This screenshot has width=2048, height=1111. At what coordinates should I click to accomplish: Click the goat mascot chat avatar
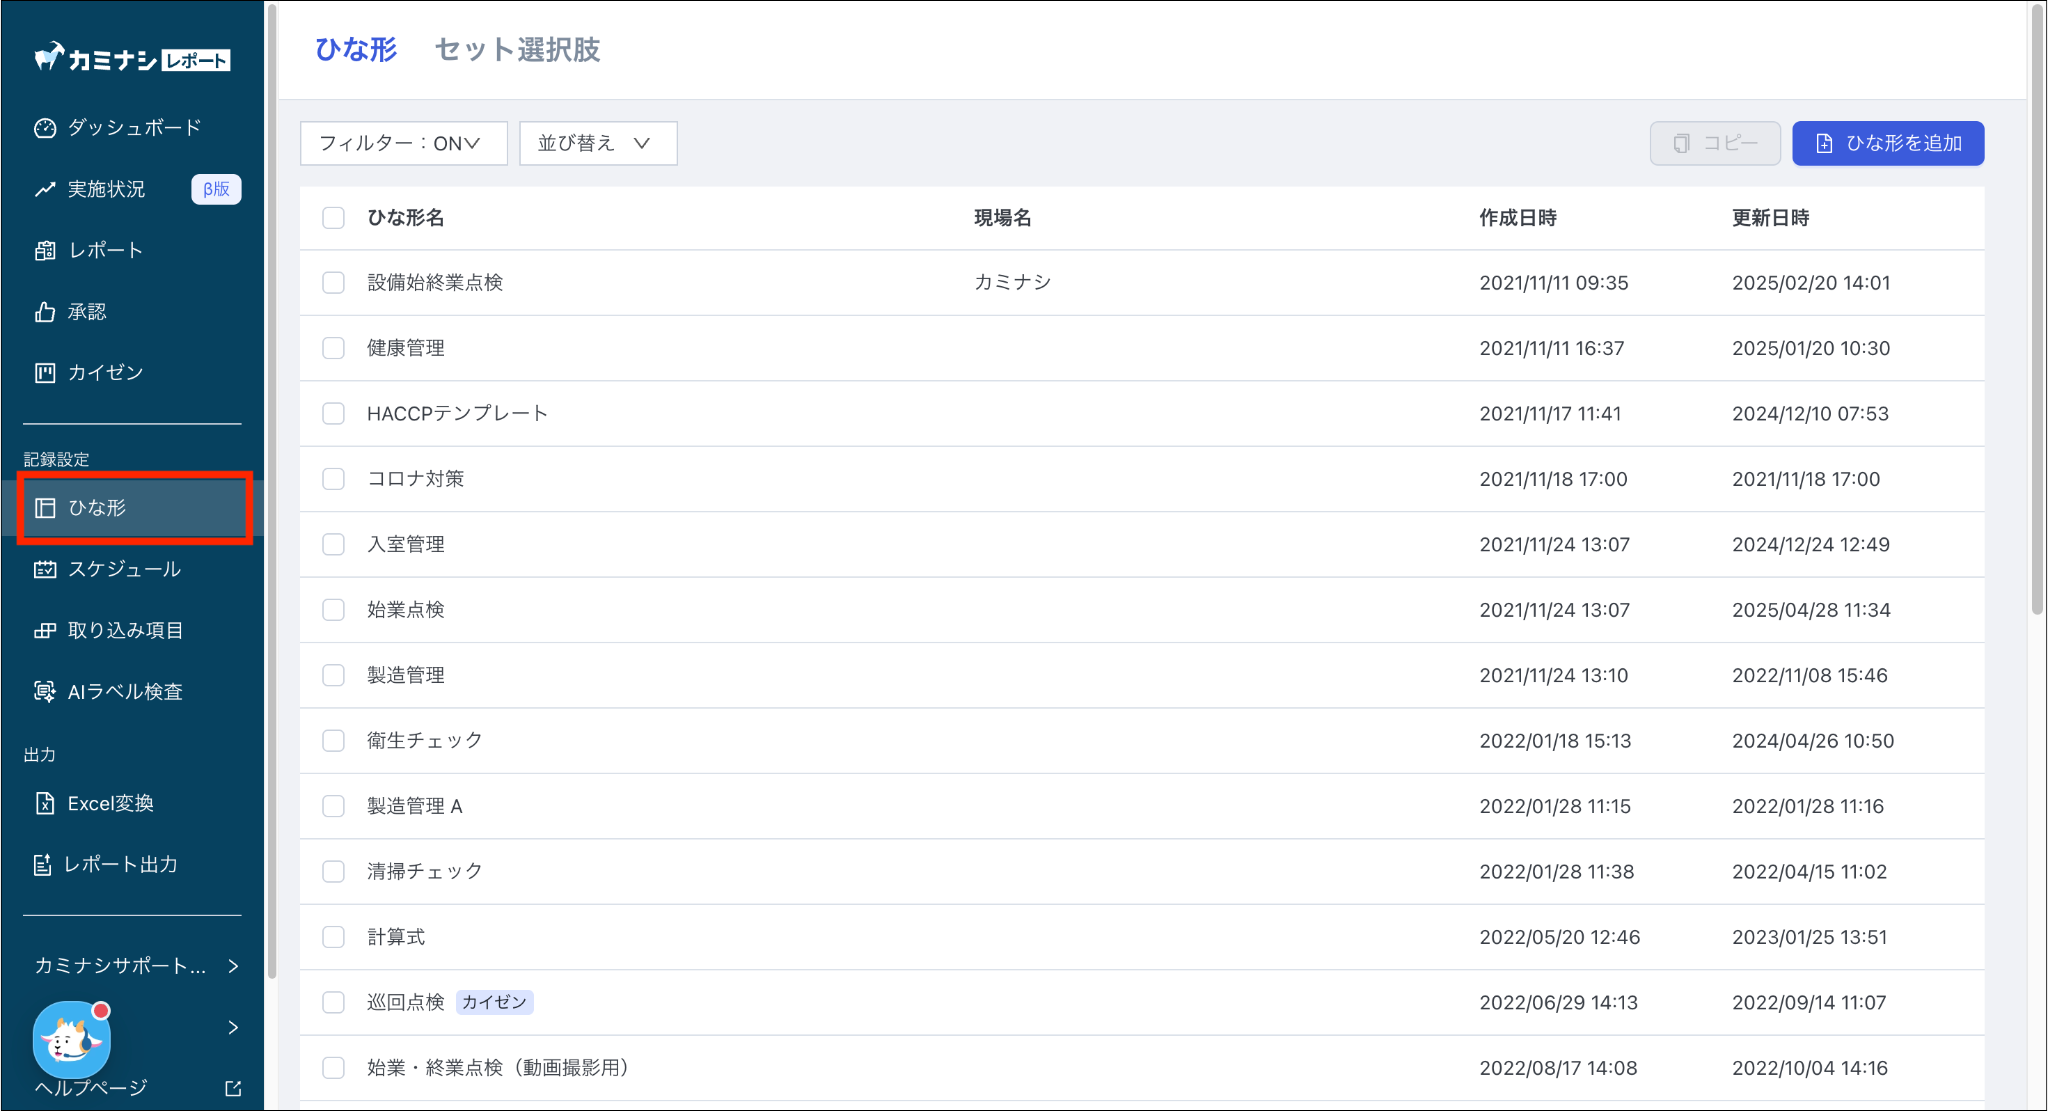[71, 1040]
